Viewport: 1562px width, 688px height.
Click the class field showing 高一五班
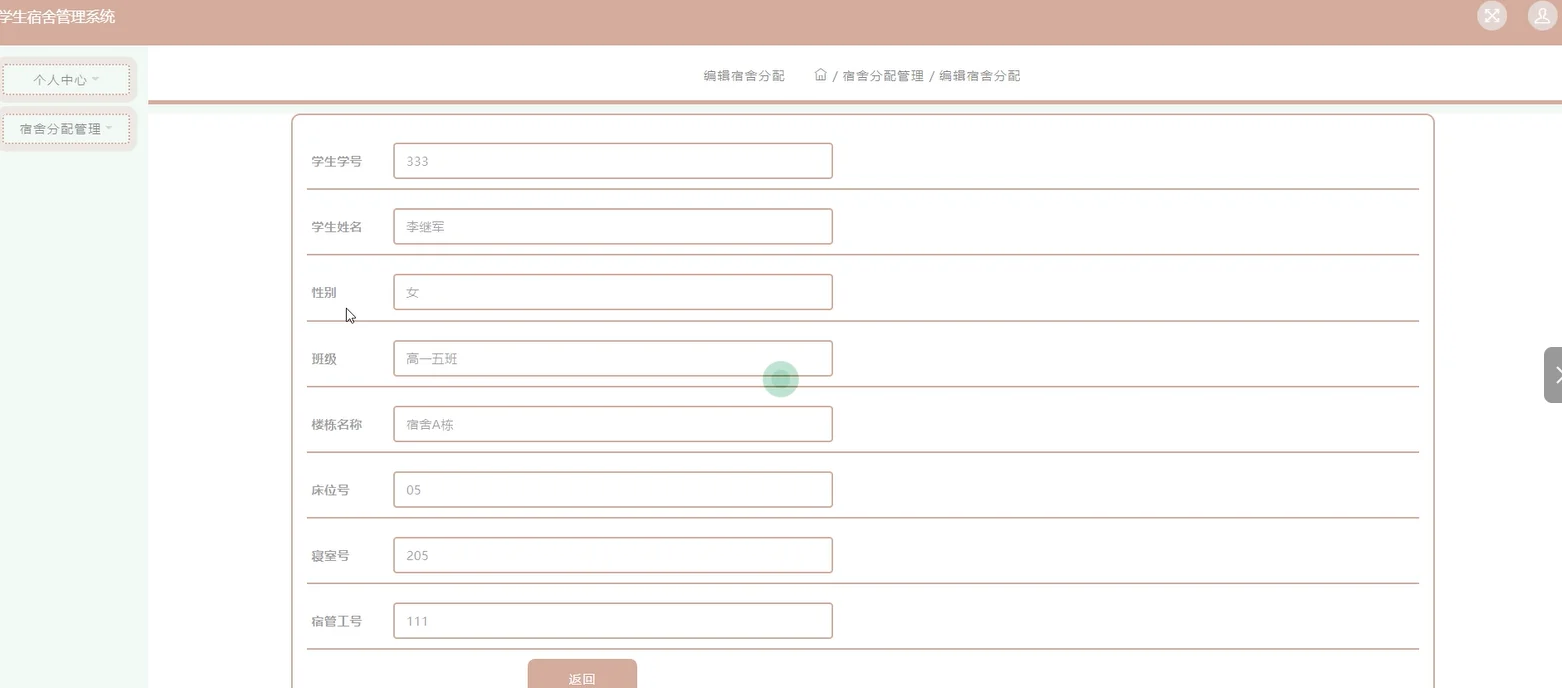(x=612, y=357)
